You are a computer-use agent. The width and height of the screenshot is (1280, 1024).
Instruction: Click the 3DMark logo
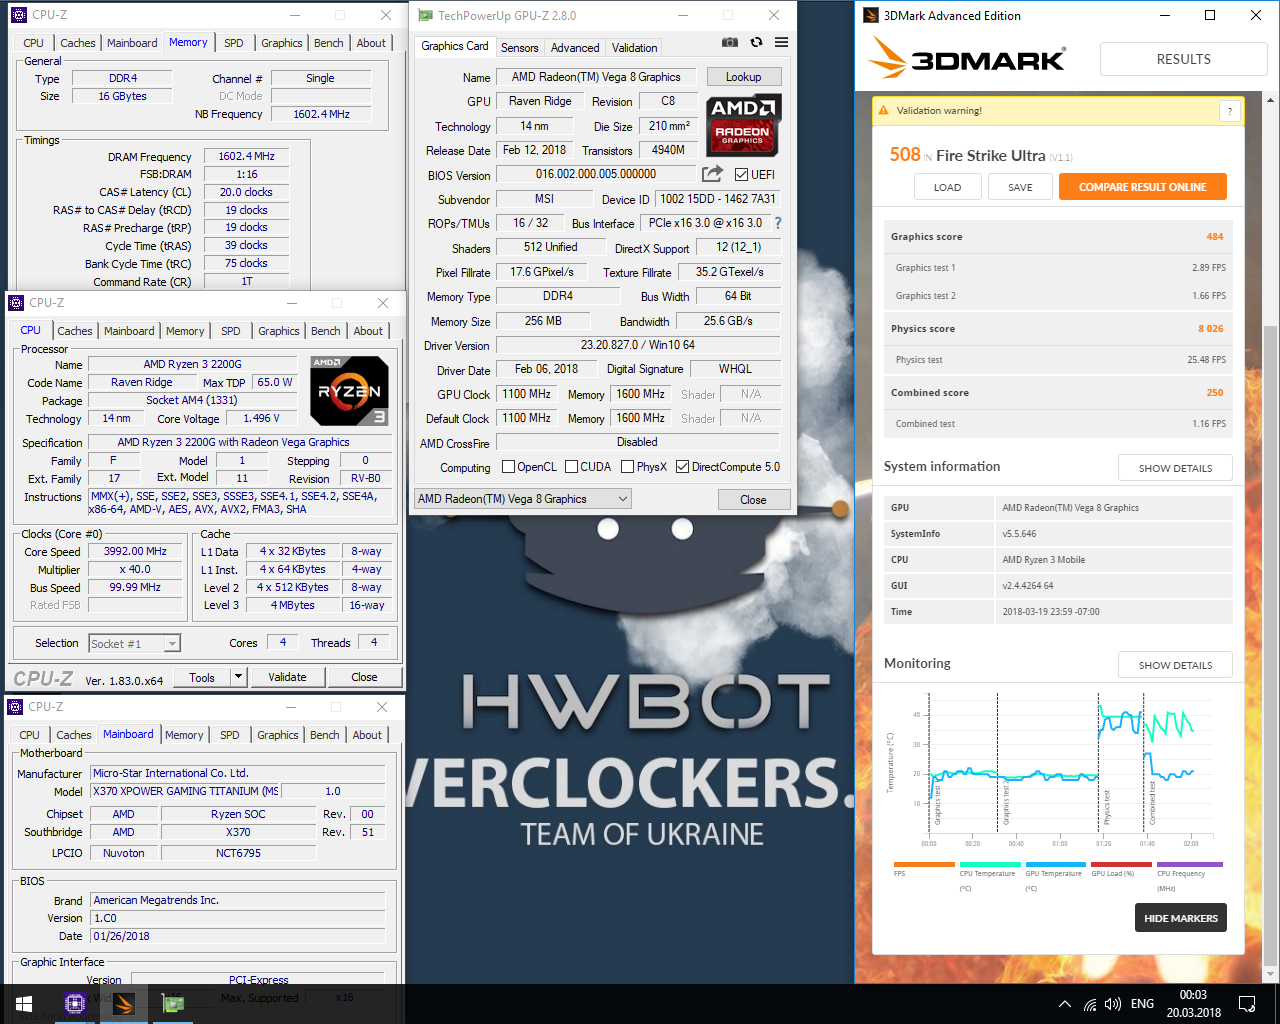[x=966, y=58]
